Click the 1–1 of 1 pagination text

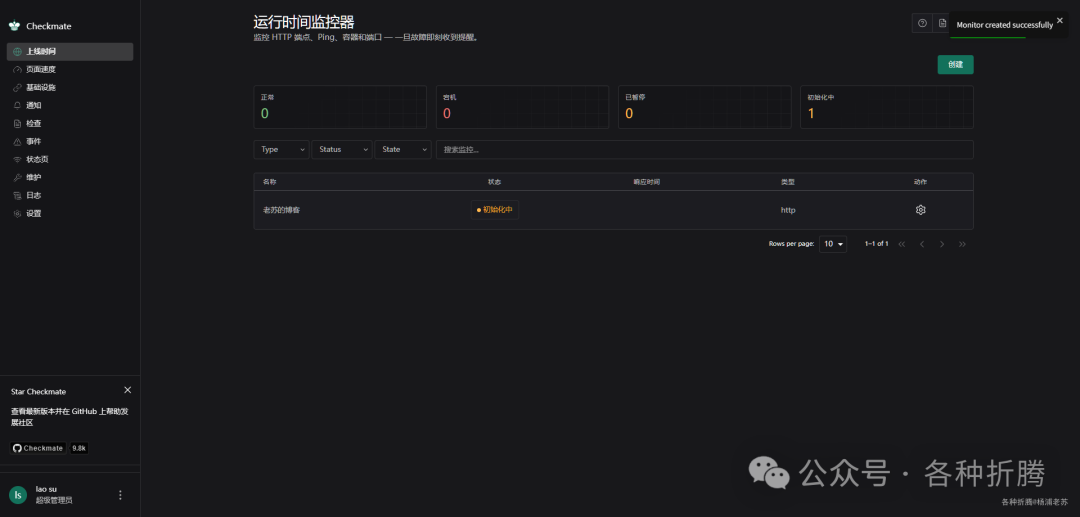[876, 244]
